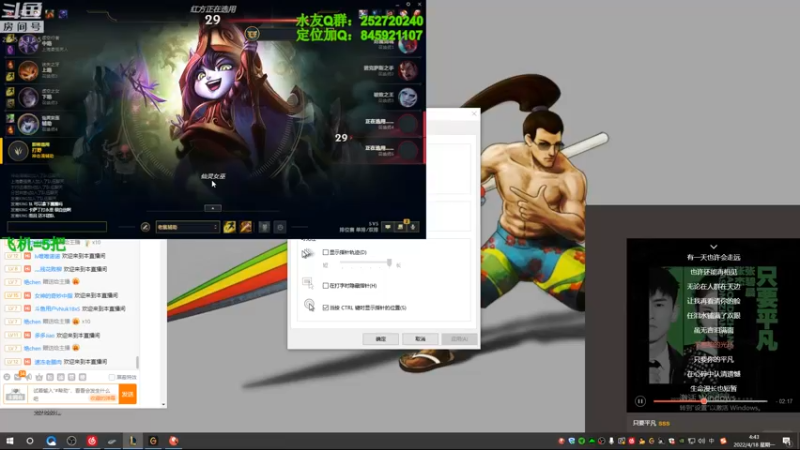This screenshot has width=800, height=450.
Task: Click the fourth teammate champion portrait
Action: point(28,124)
